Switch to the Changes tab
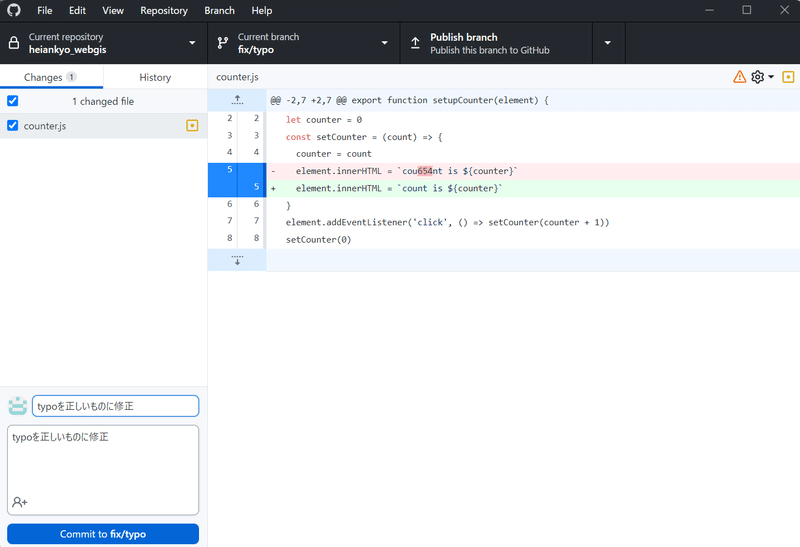Image resolution: width=800 pixels, height=547 pixels. click(x=52, y=77)
